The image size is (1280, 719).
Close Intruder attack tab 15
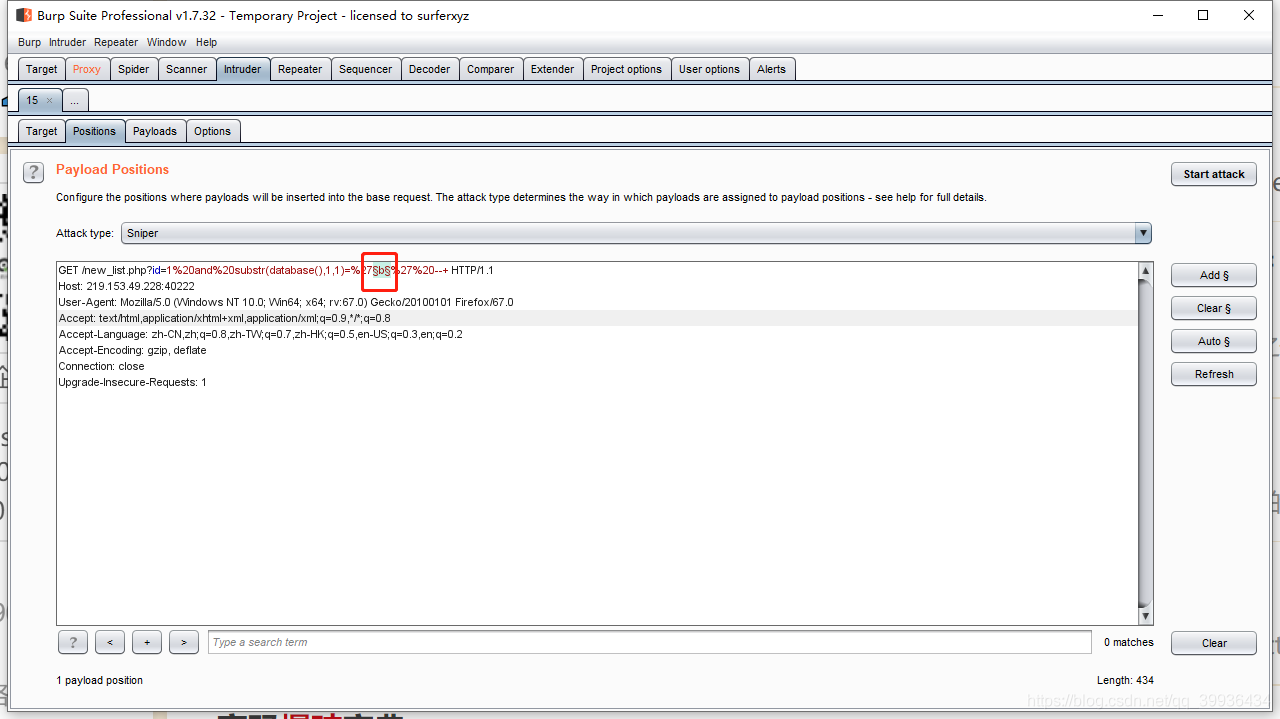pyautogui.click(x=50, y=100)
